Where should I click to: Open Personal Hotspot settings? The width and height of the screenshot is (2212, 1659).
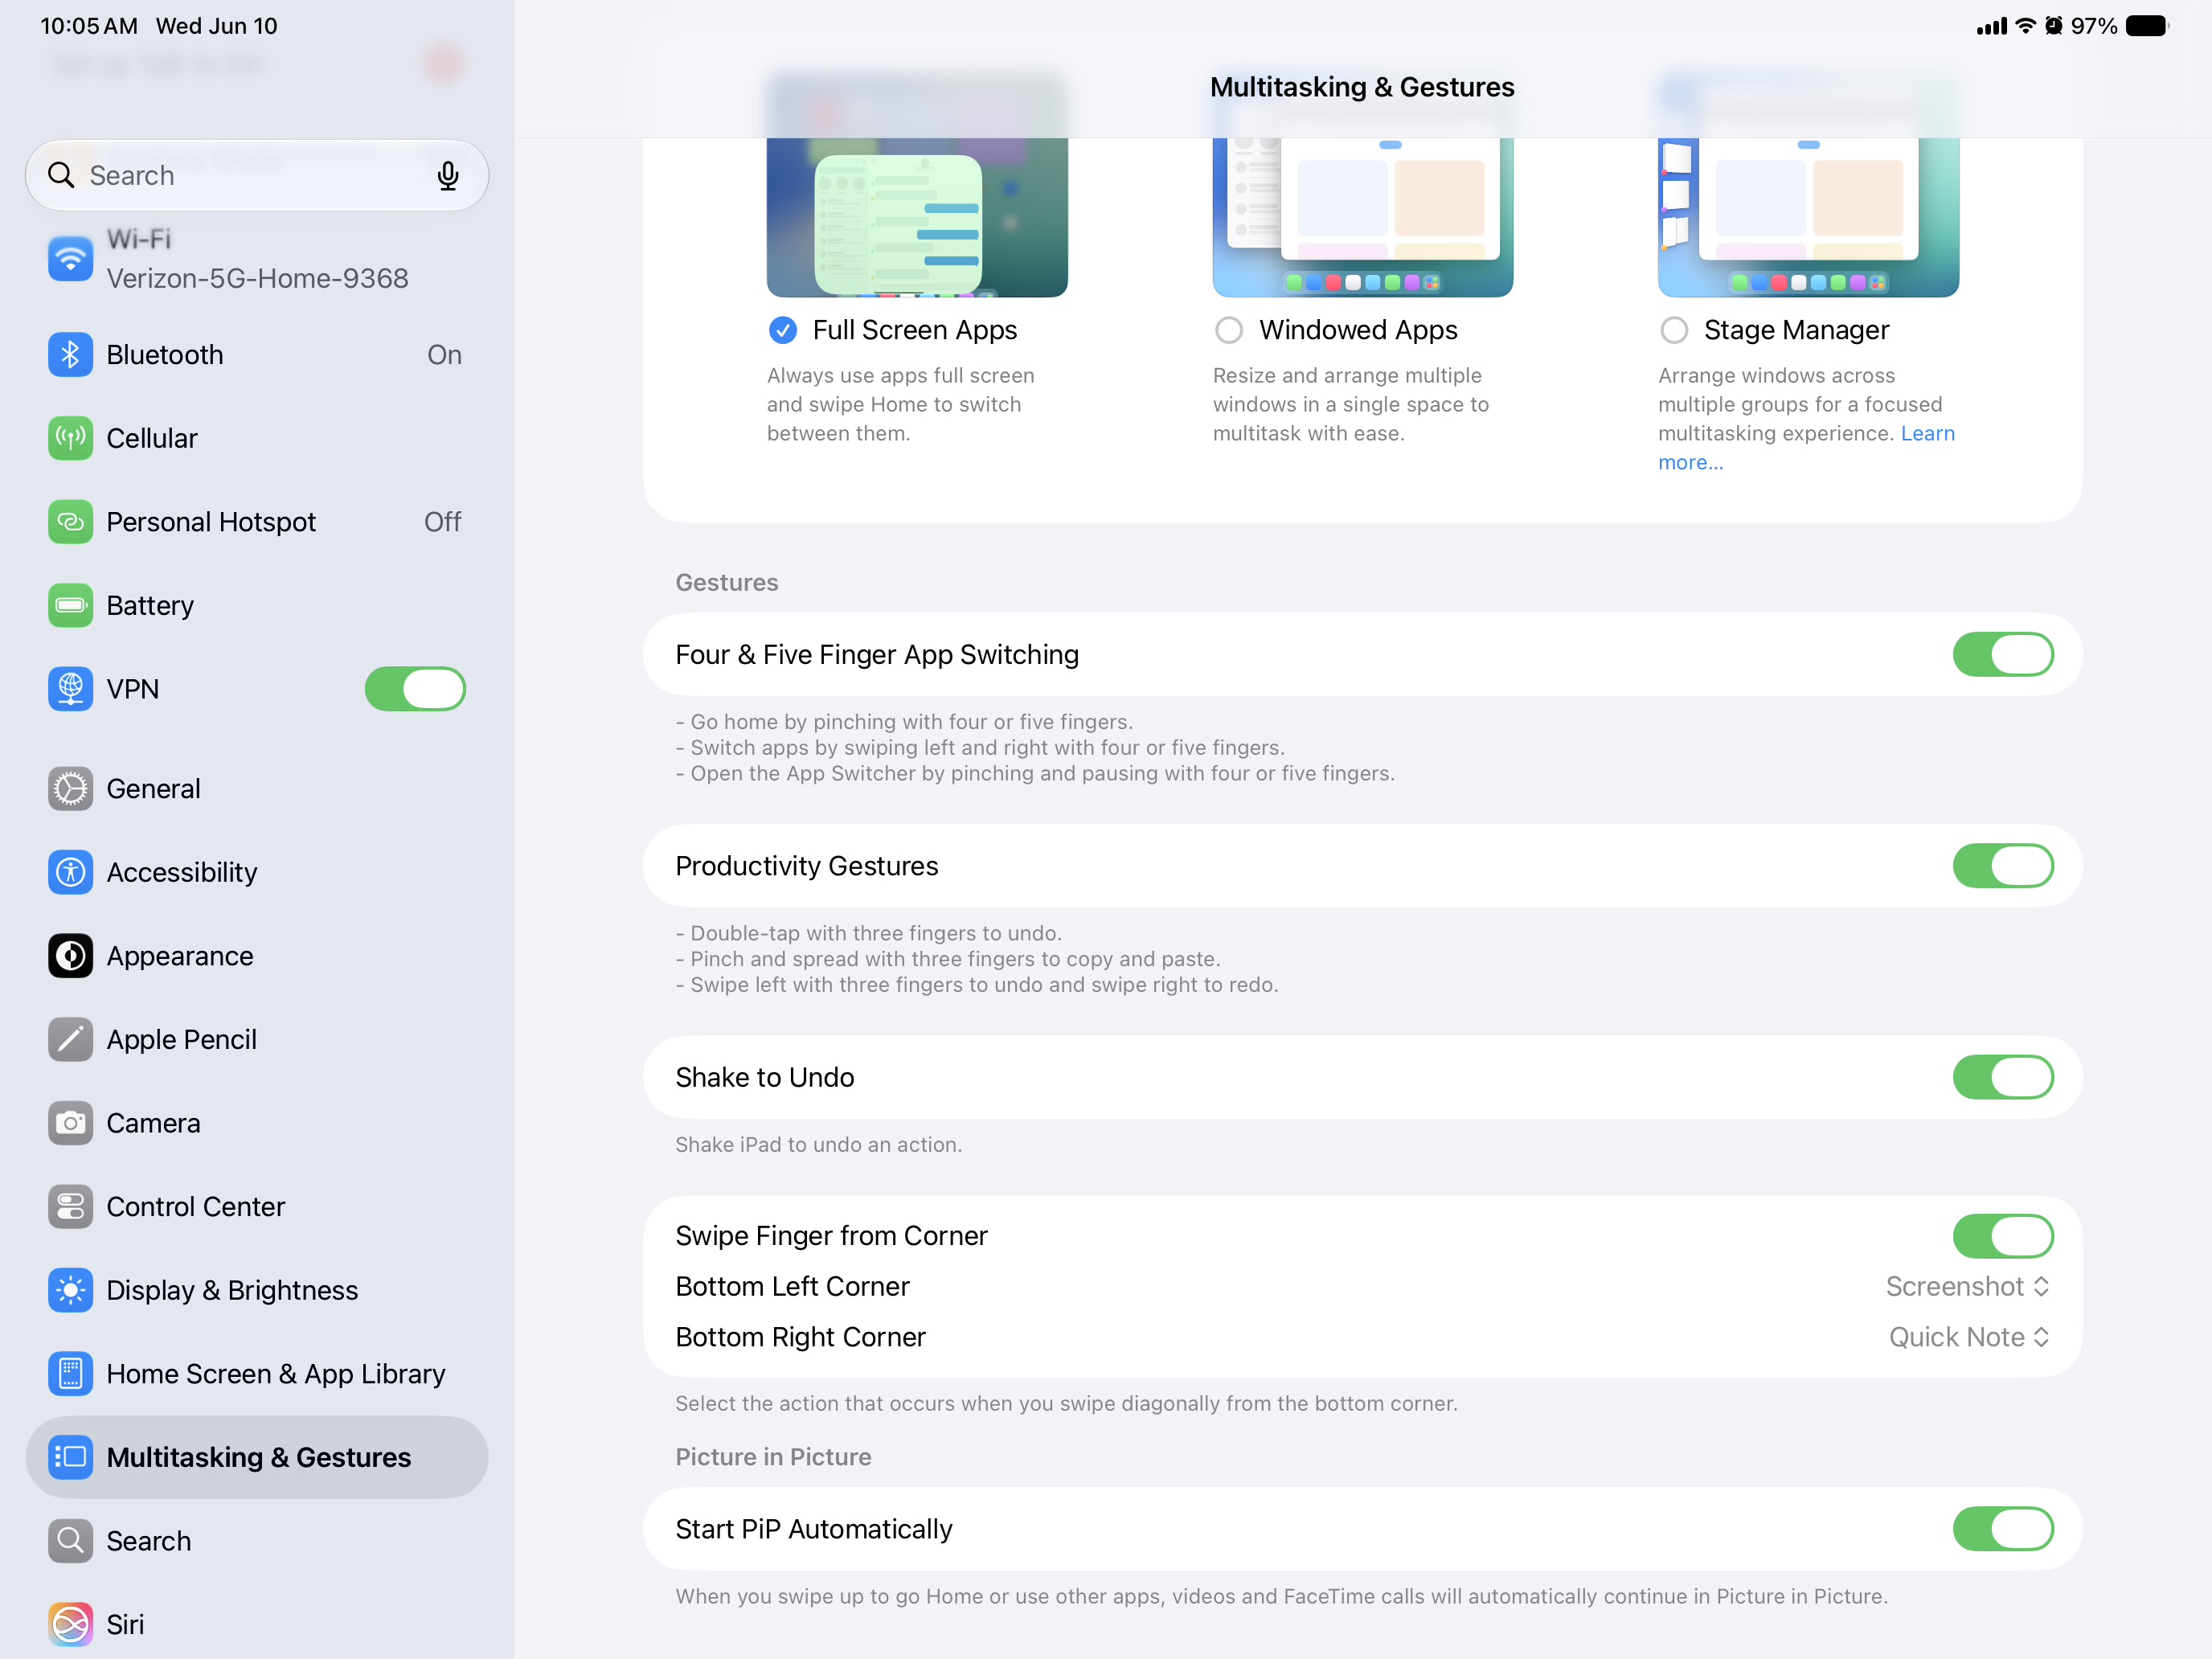click(x=257, y=522)
